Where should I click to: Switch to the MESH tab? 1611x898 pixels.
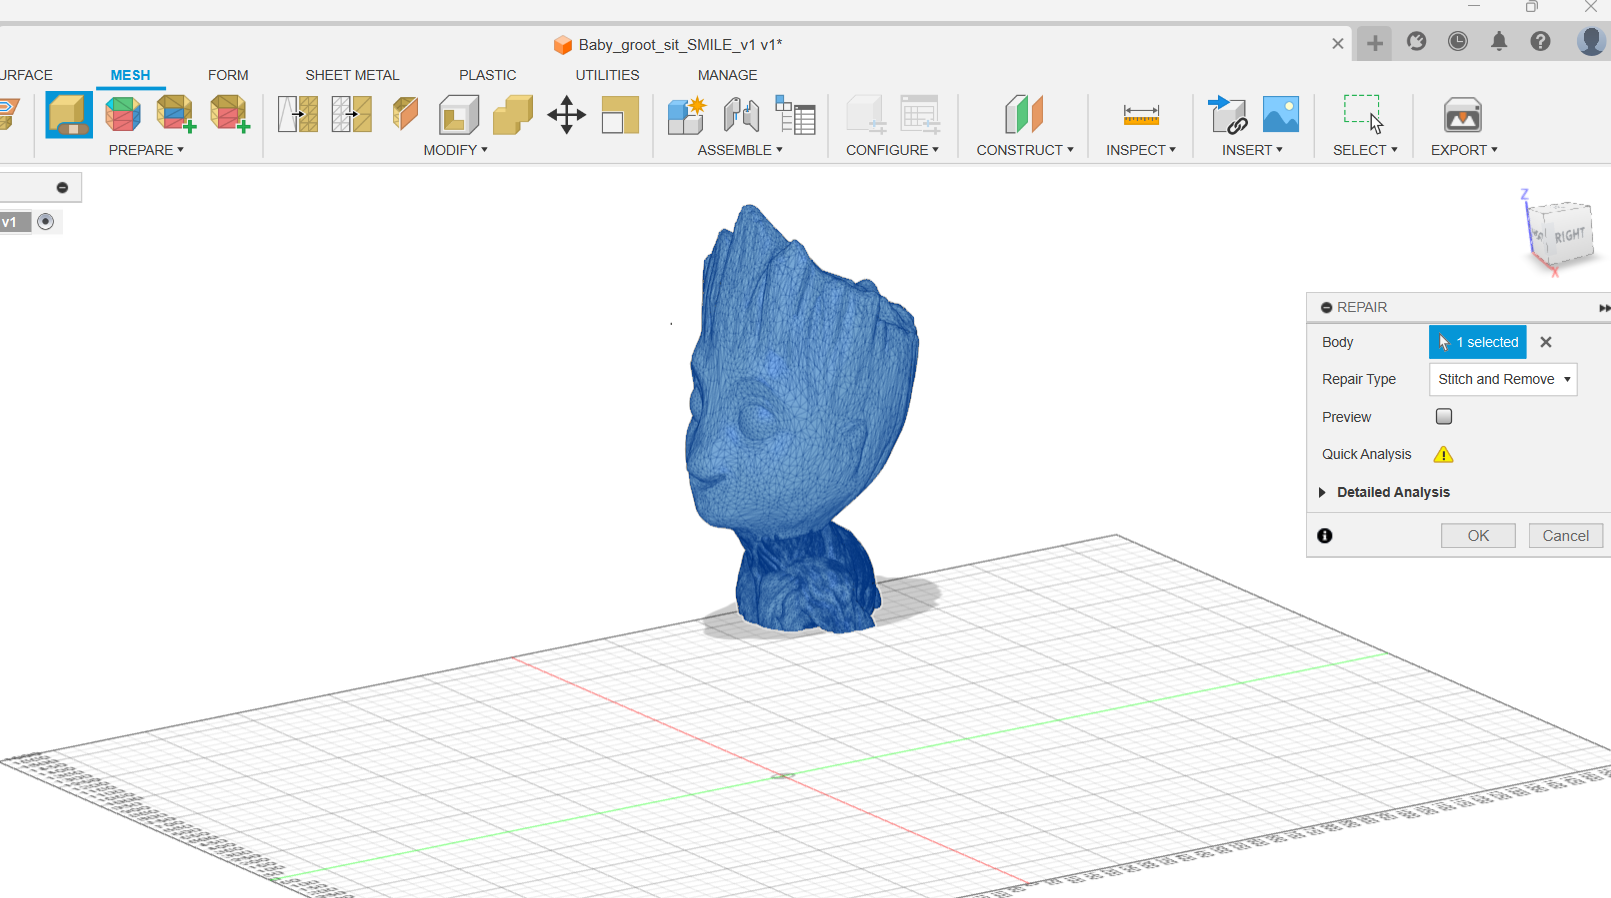coord(130,75)
